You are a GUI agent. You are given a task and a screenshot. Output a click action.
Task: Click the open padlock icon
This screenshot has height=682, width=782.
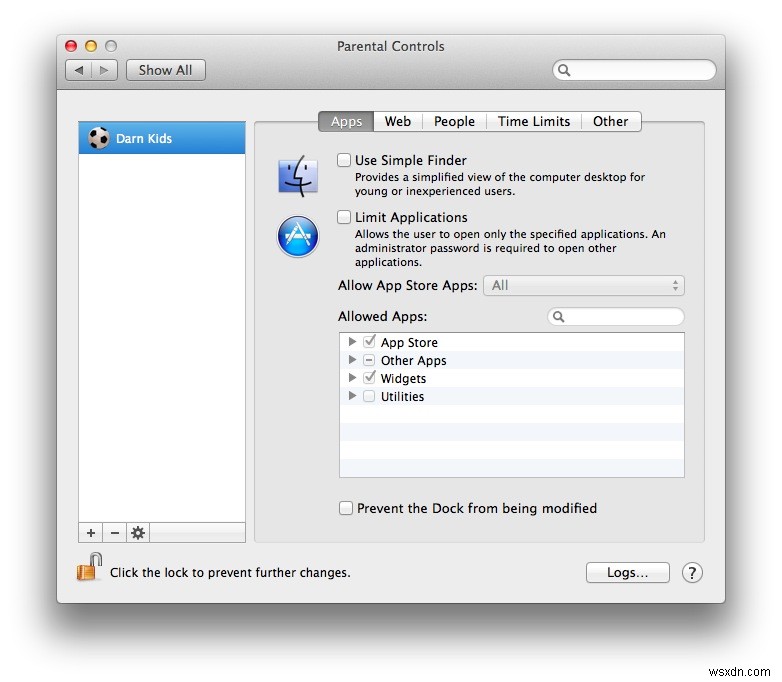pyautogui.click(x=89, y=567)
